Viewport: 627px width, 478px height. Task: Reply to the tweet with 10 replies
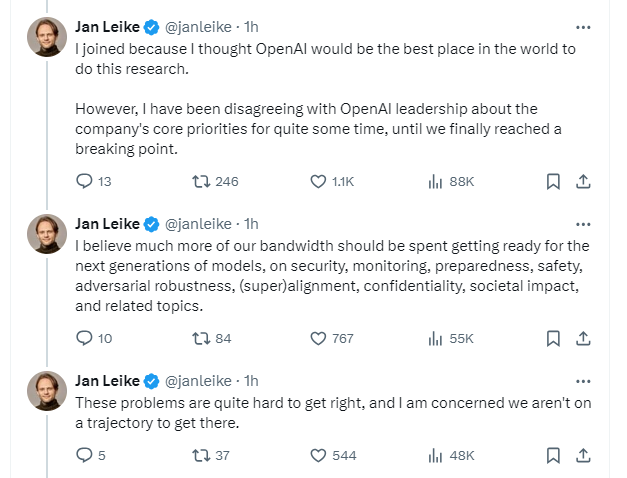coord(85,338)
